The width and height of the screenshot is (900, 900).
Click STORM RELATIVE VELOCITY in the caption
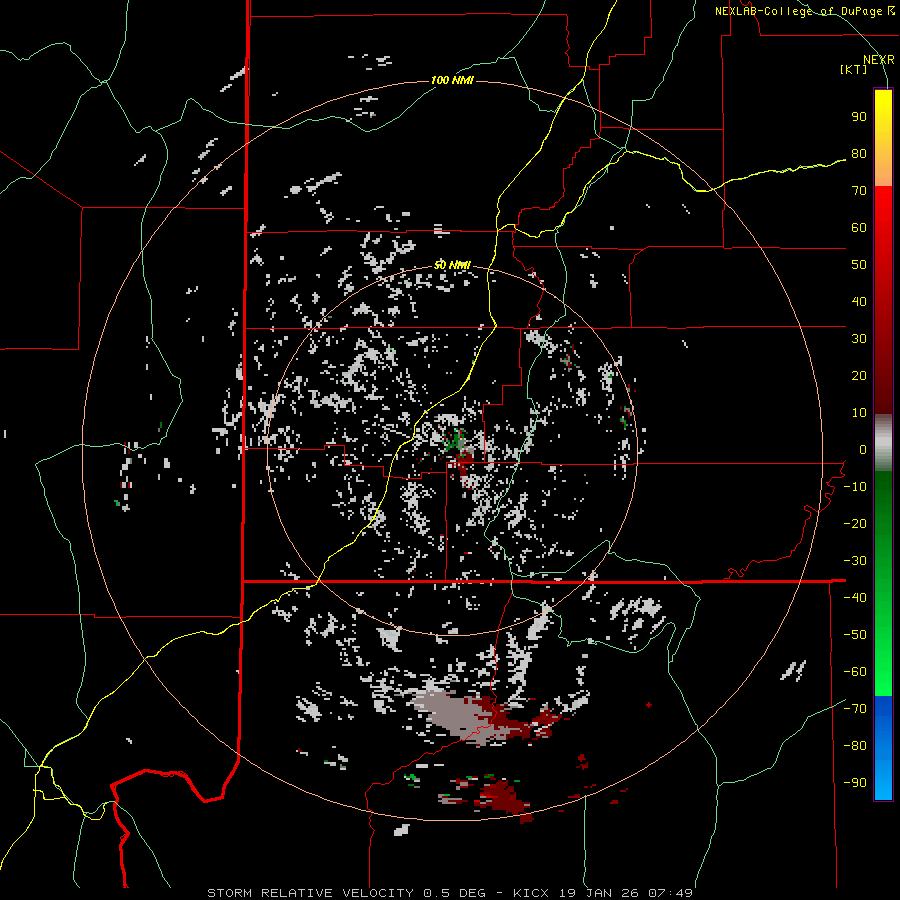pos(311,893)
